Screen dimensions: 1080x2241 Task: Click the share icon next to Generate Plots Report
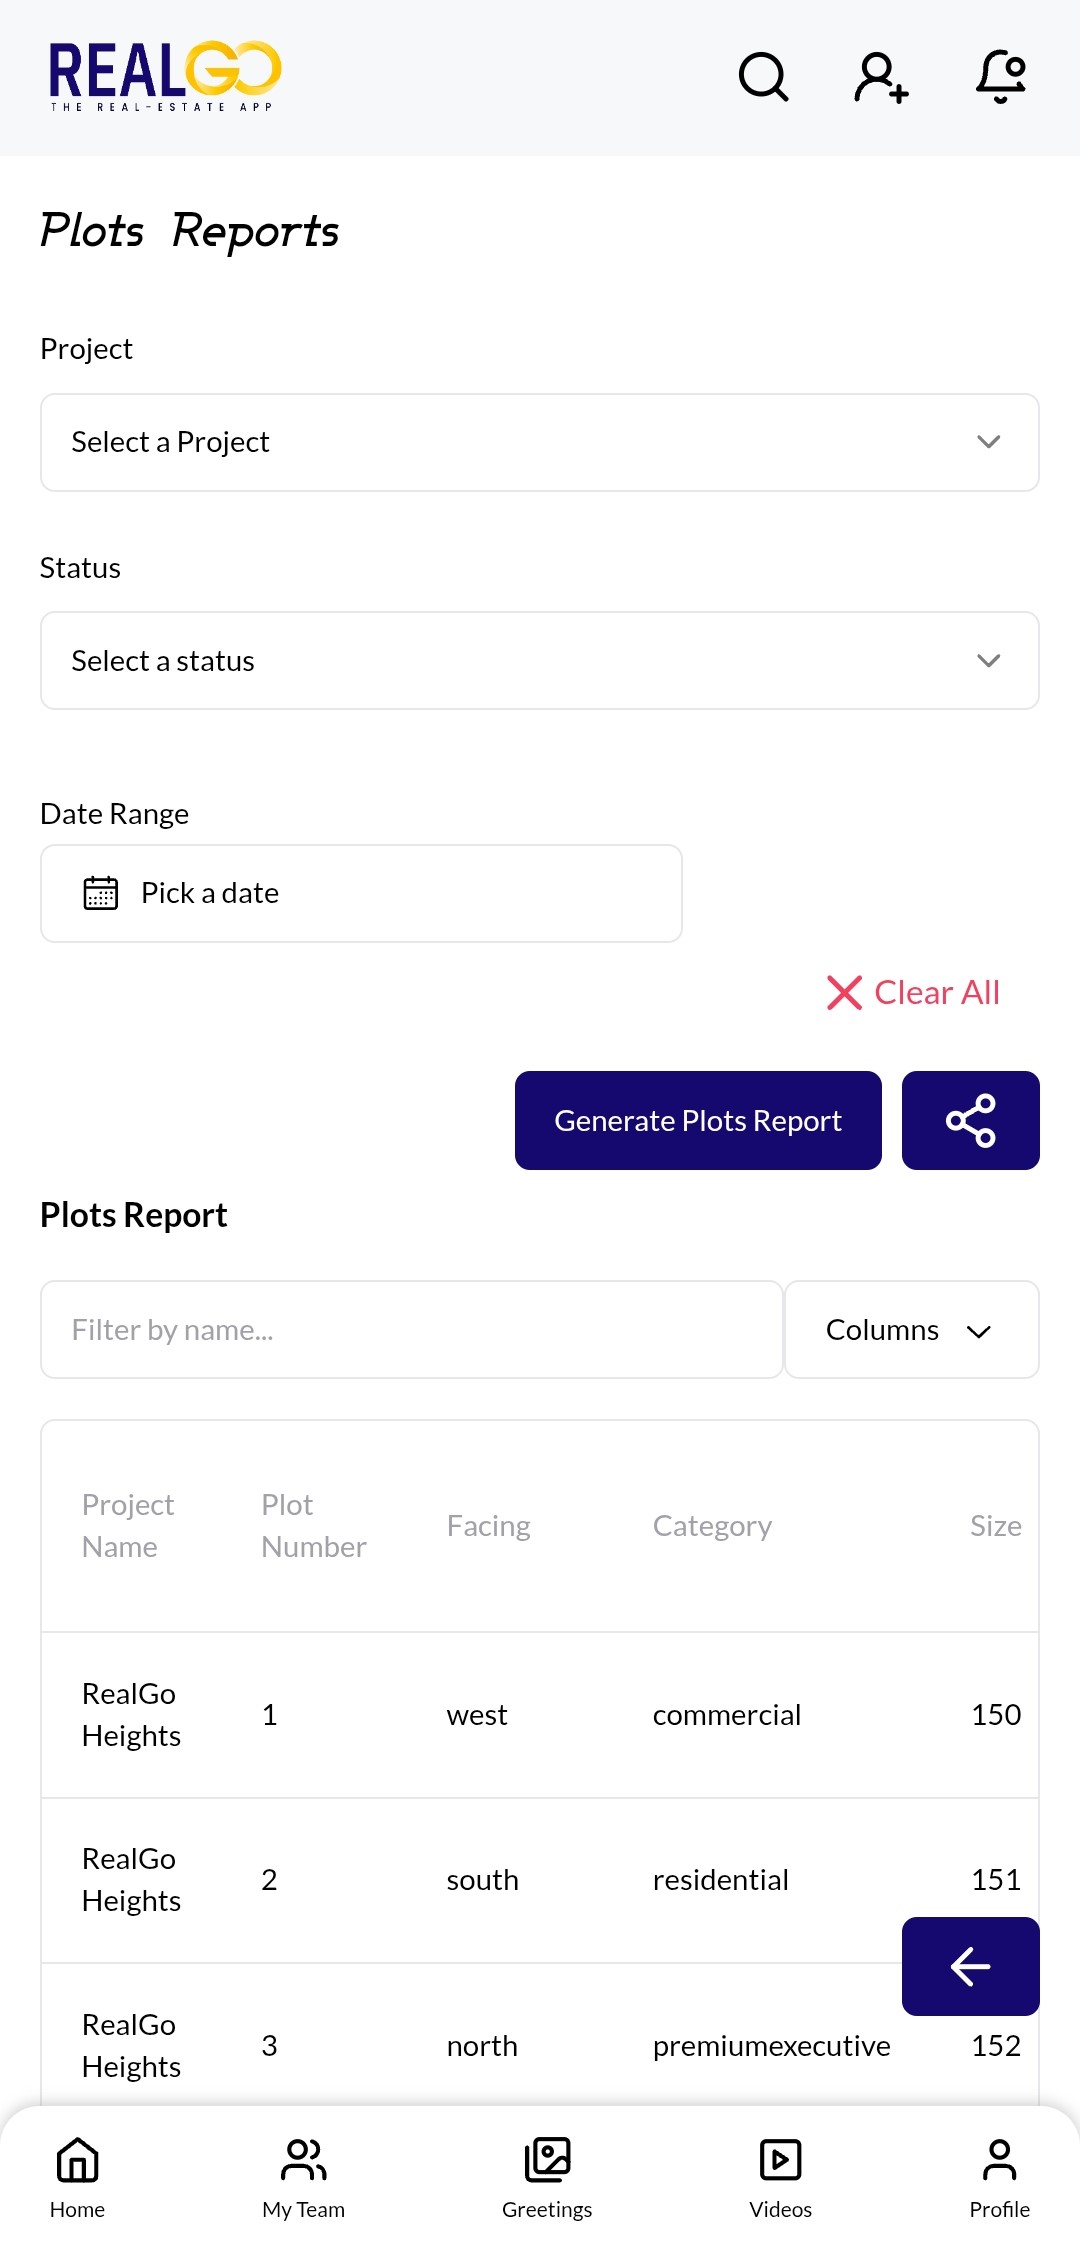(970, 1120)
